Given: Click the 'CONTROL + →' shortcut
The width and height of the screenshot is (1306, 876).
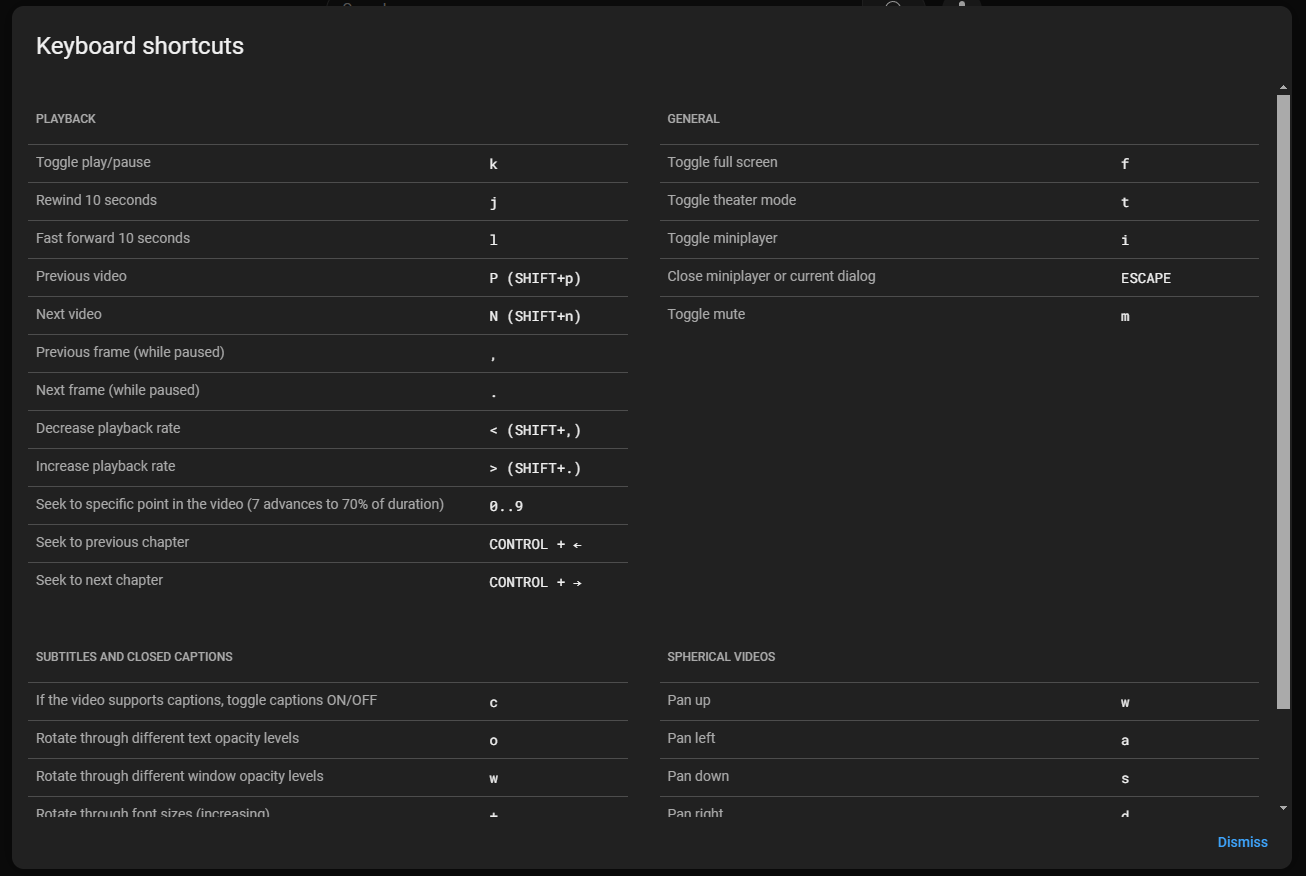Looking at the screenshot, I should [x=535, y=582].
